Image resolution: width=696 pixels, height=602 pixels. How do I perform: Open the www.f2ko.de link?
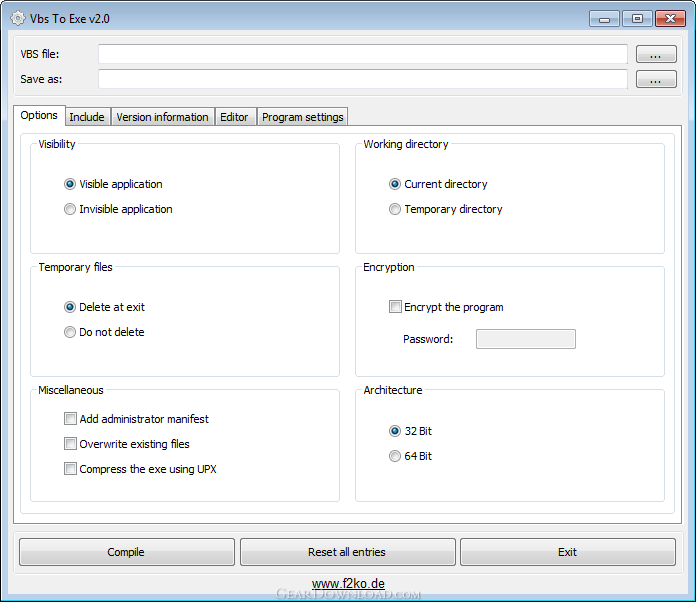(348, 583)
